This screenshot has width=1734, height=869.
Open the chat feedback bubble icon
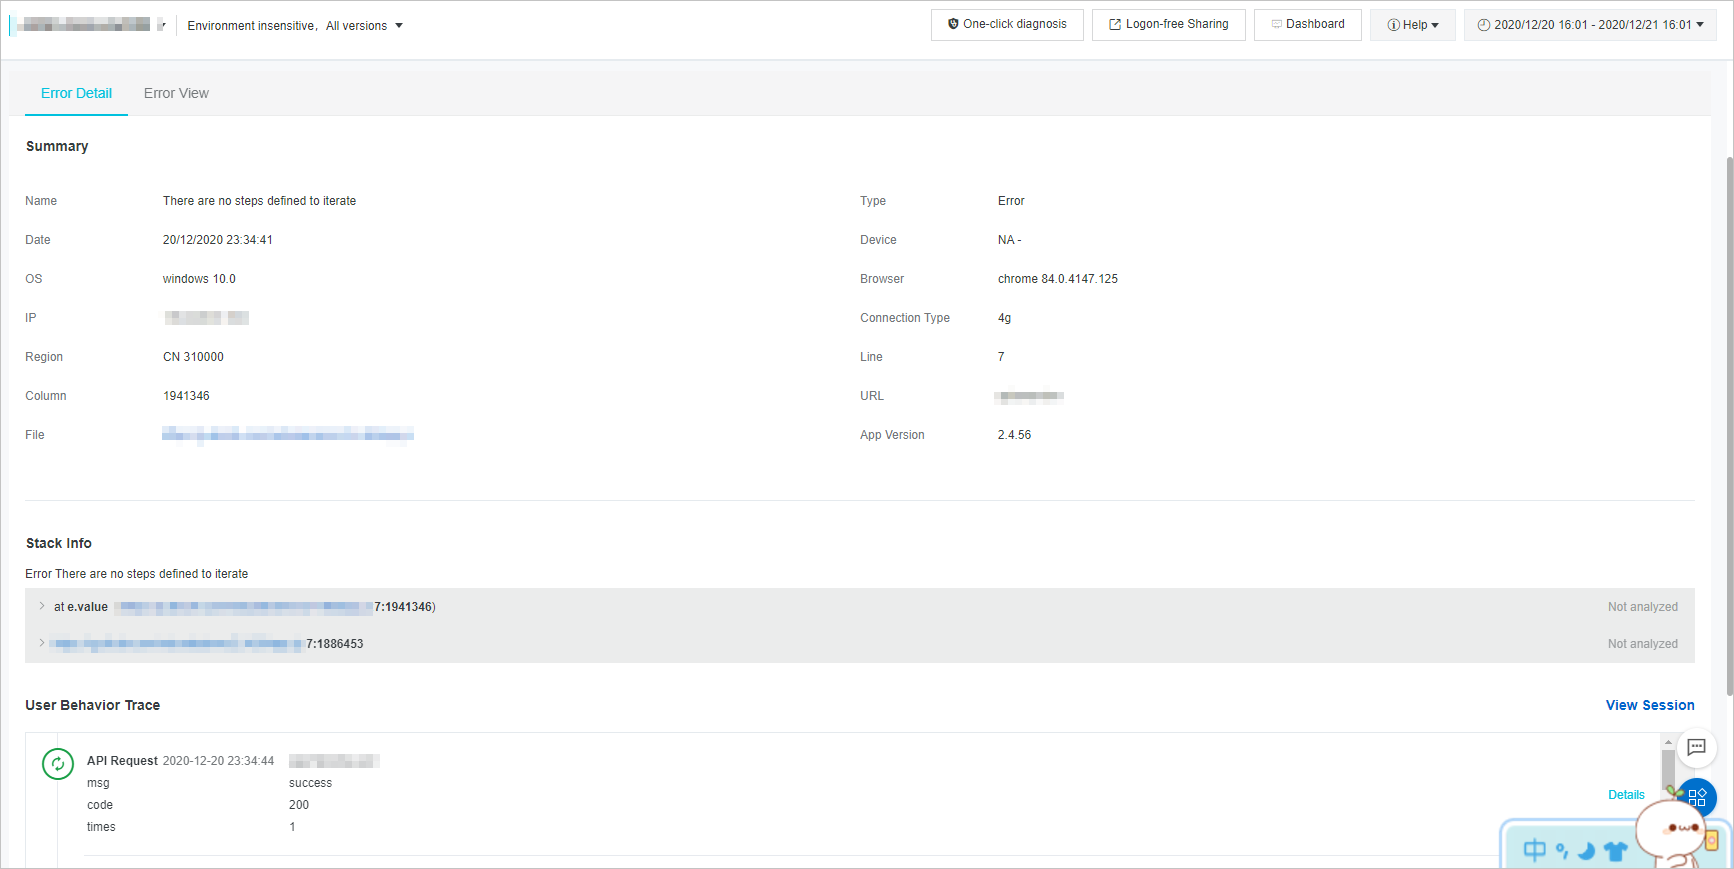[1697, 747]
